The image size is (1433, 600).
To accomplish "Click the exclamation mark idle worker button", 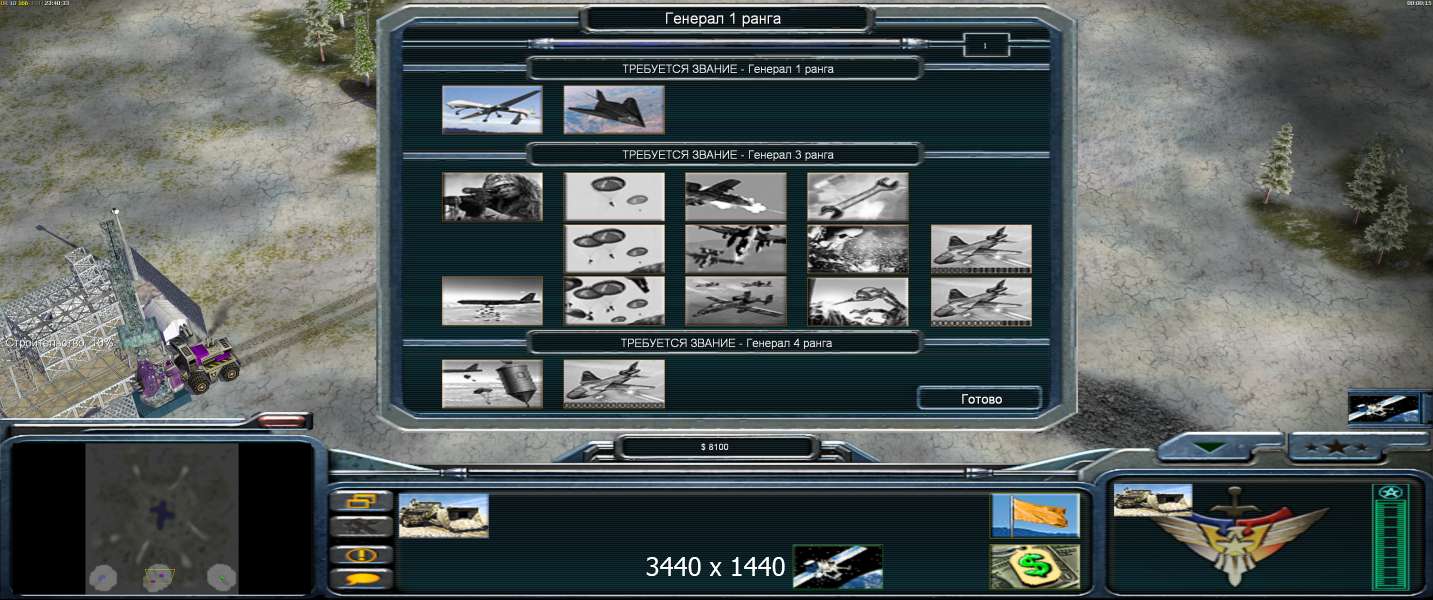I will pos(361,554).
